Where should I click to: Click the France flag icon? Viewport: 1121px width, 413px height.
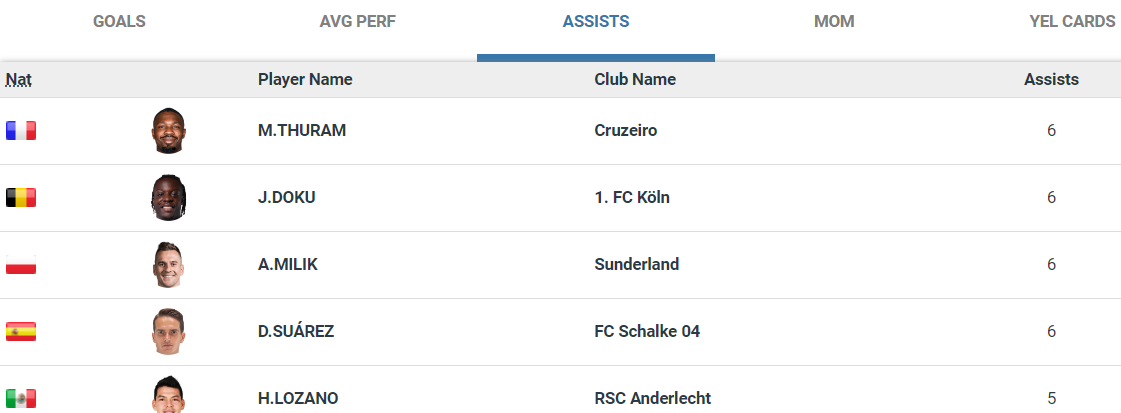pyautogui.click(x=21, y=131)
